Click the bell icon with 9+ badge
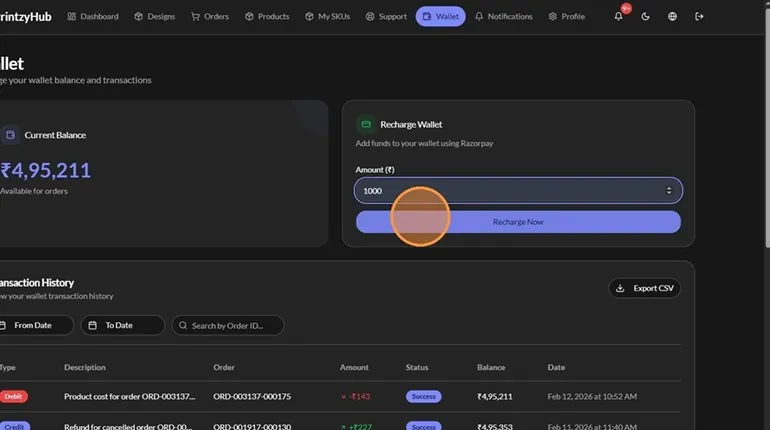770x430 pixels. point(619,16)
